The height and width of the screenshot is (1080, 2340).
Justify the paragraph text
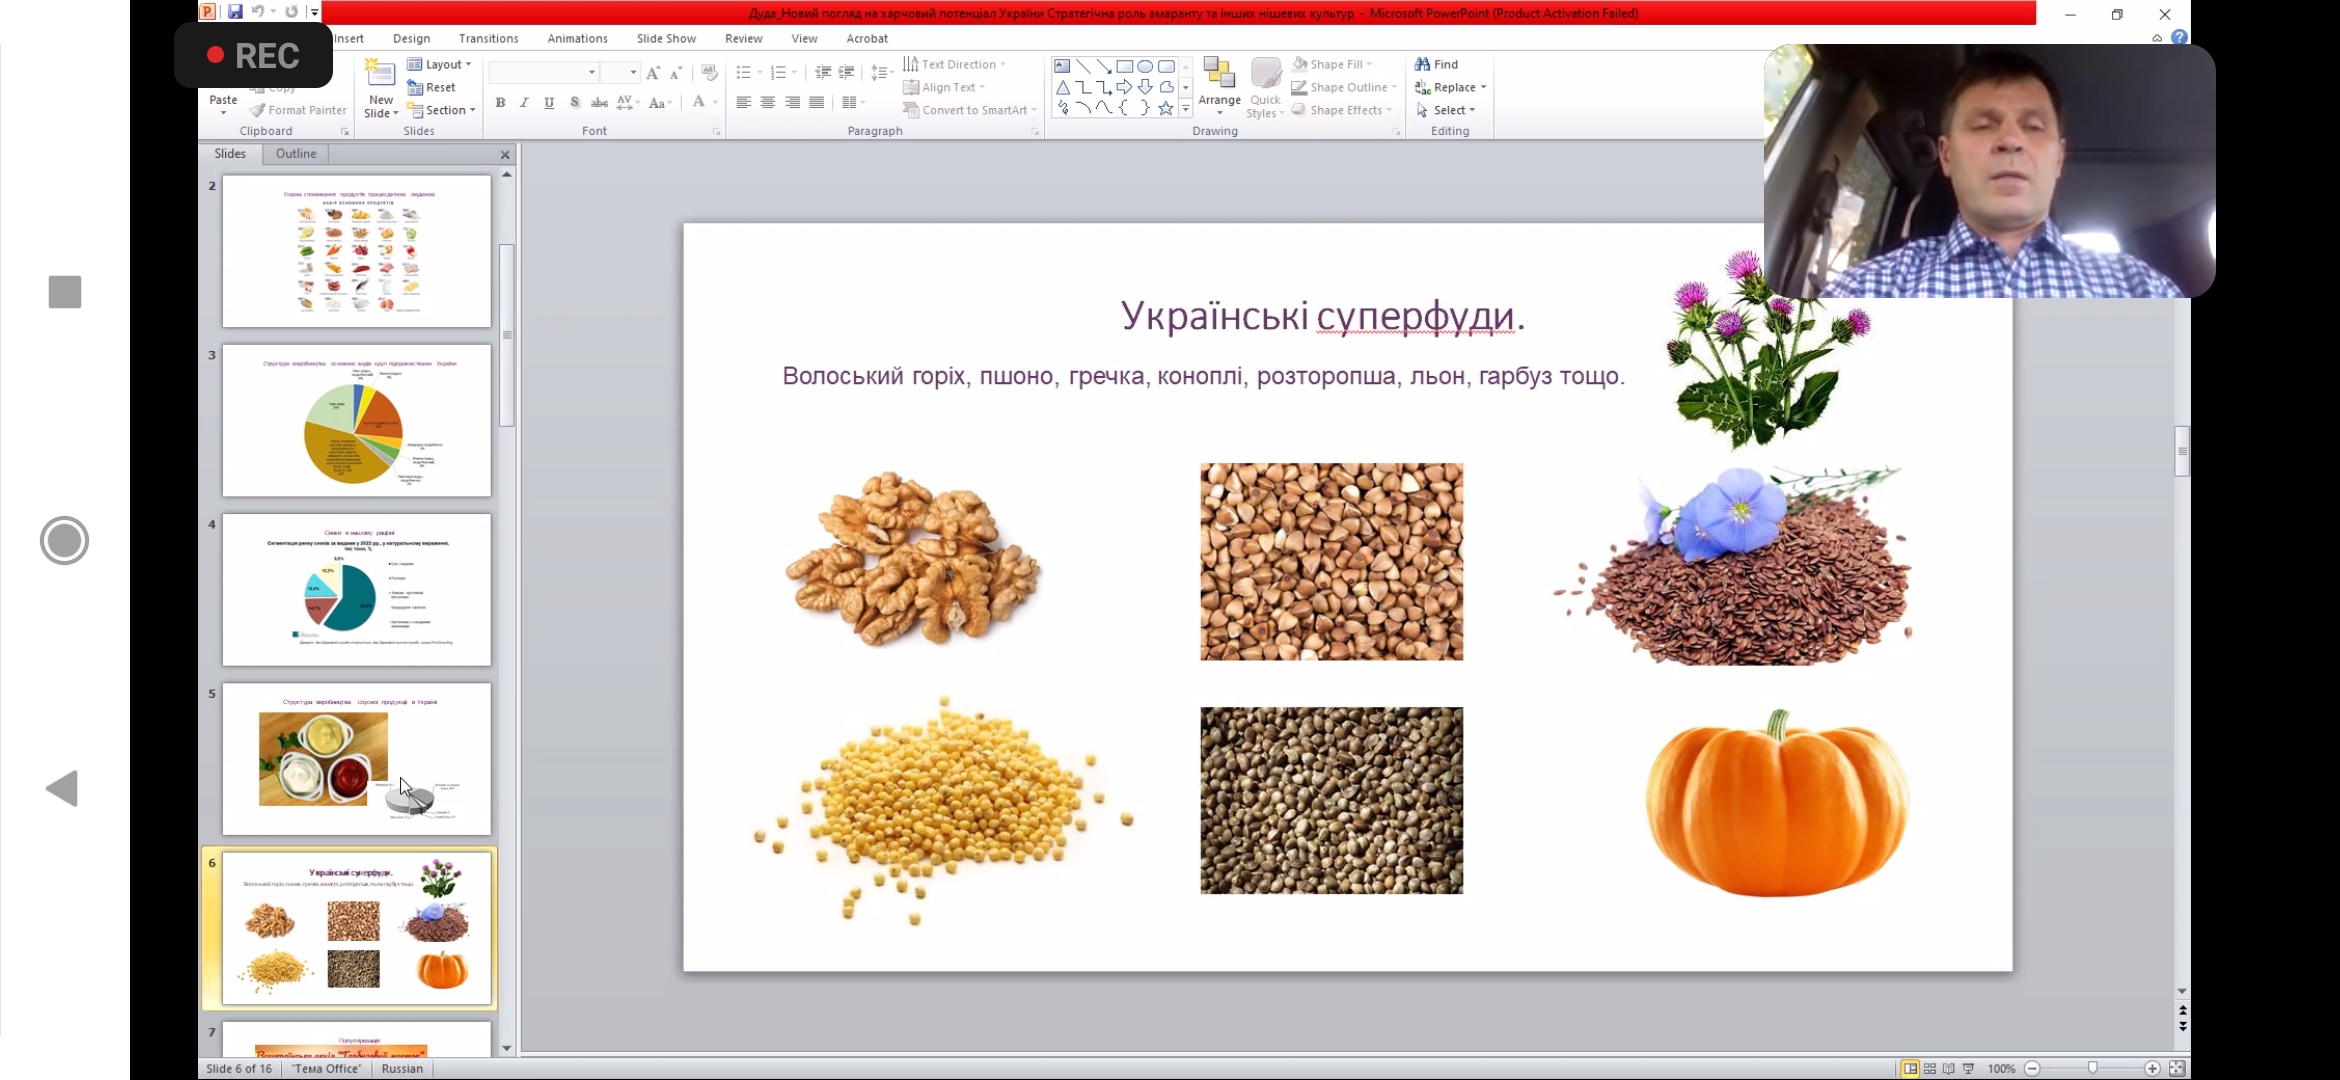click(x=817, y=103)
